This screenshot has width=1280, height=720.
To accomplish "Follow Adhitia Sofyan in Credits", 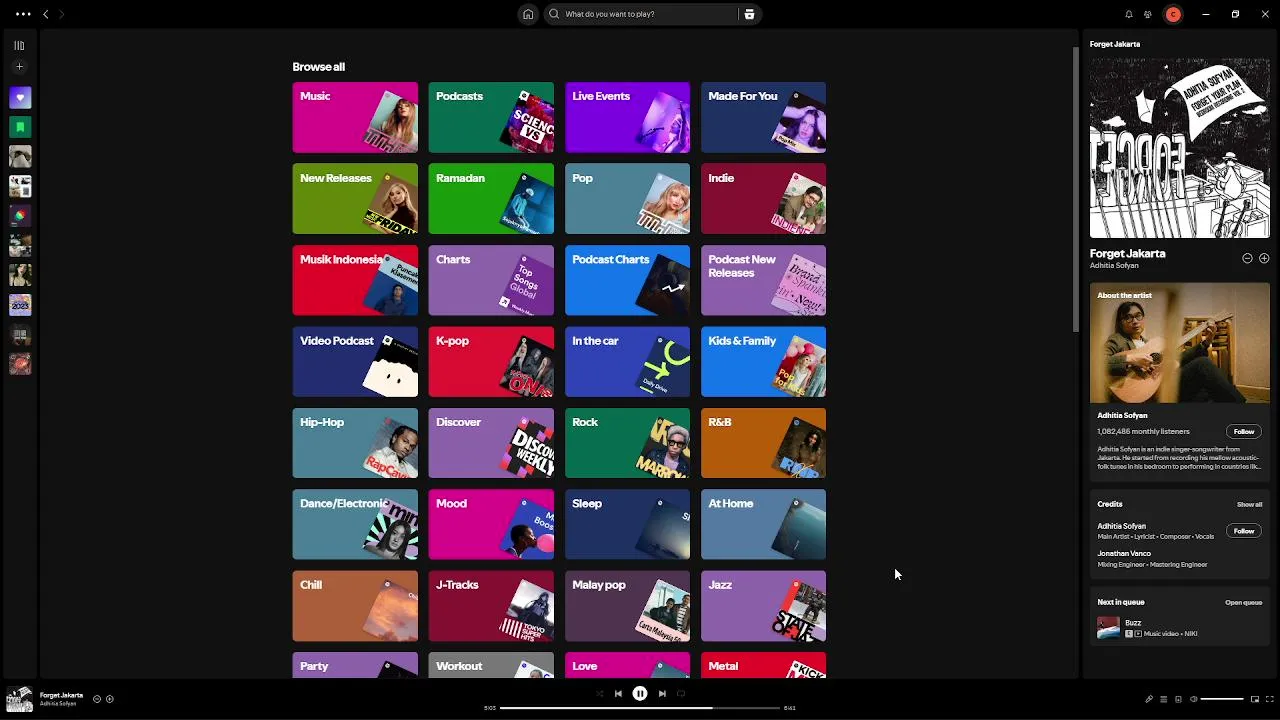I will pos(1244,531).
